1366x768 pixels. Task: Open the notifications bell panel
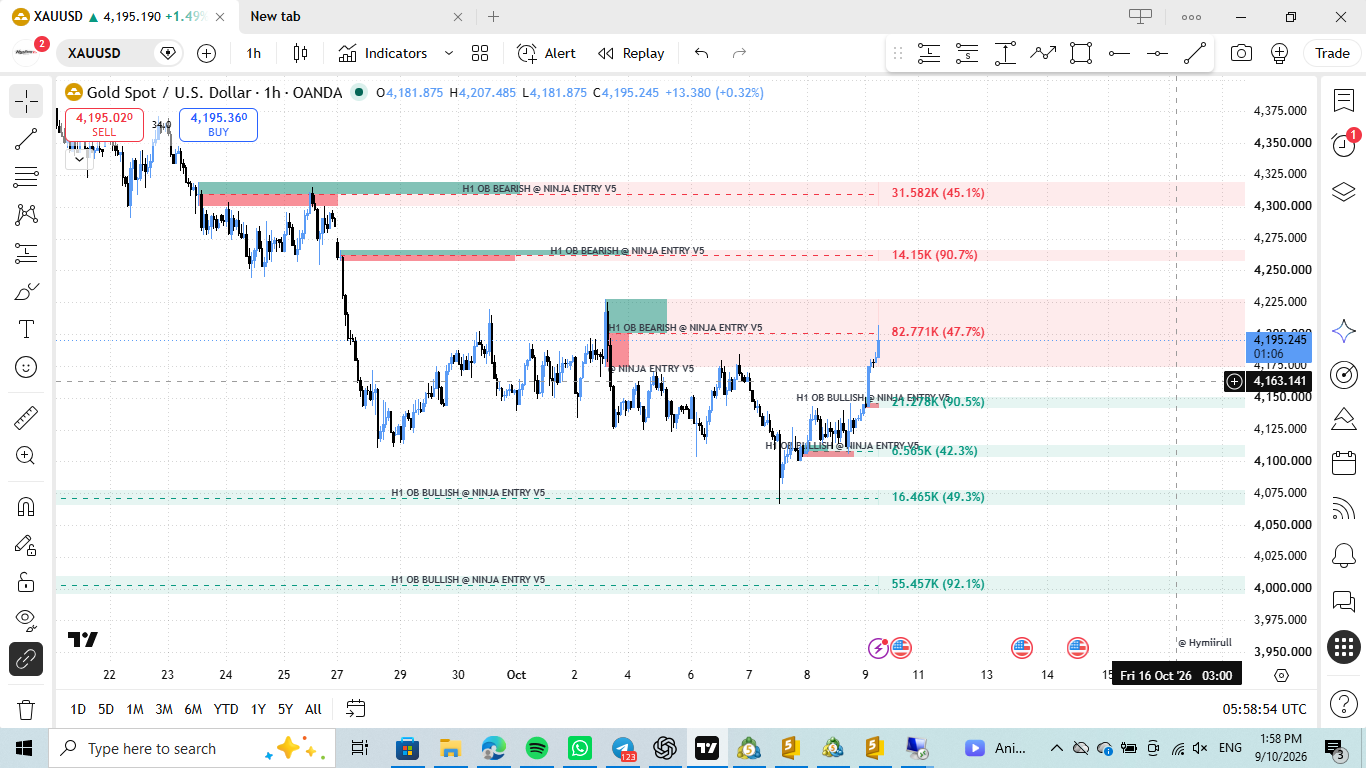point(1343,555)
